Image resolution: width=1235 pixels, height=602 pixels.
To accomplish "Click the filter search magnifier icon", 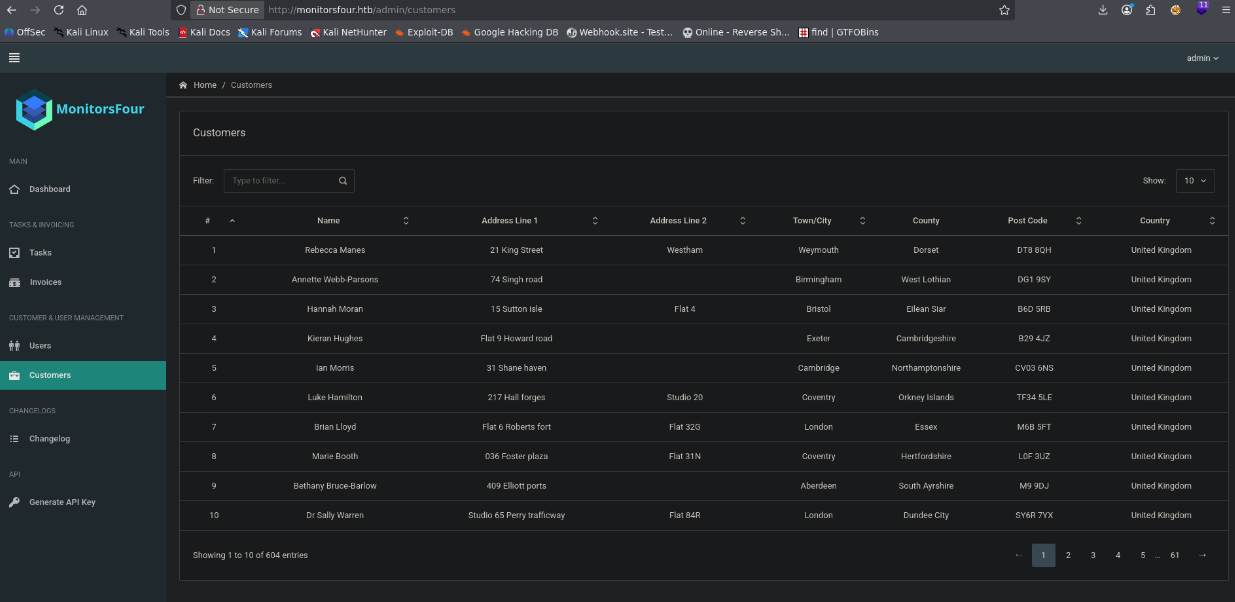I will point(343,181).
